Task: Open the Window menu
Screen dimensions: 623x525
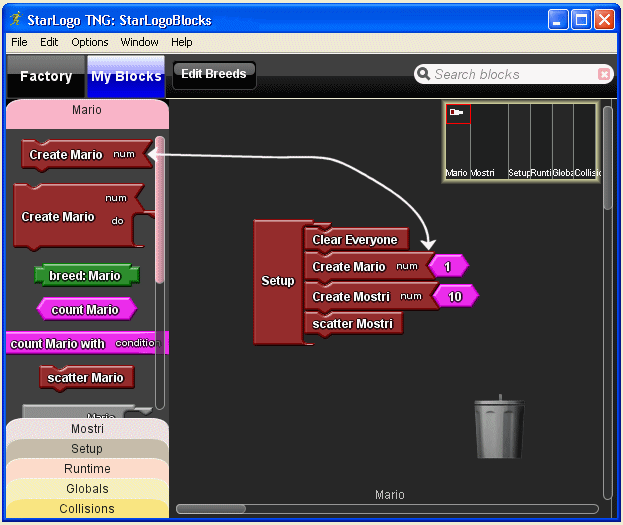Action: pyautogui.click(x=139, y=42)
